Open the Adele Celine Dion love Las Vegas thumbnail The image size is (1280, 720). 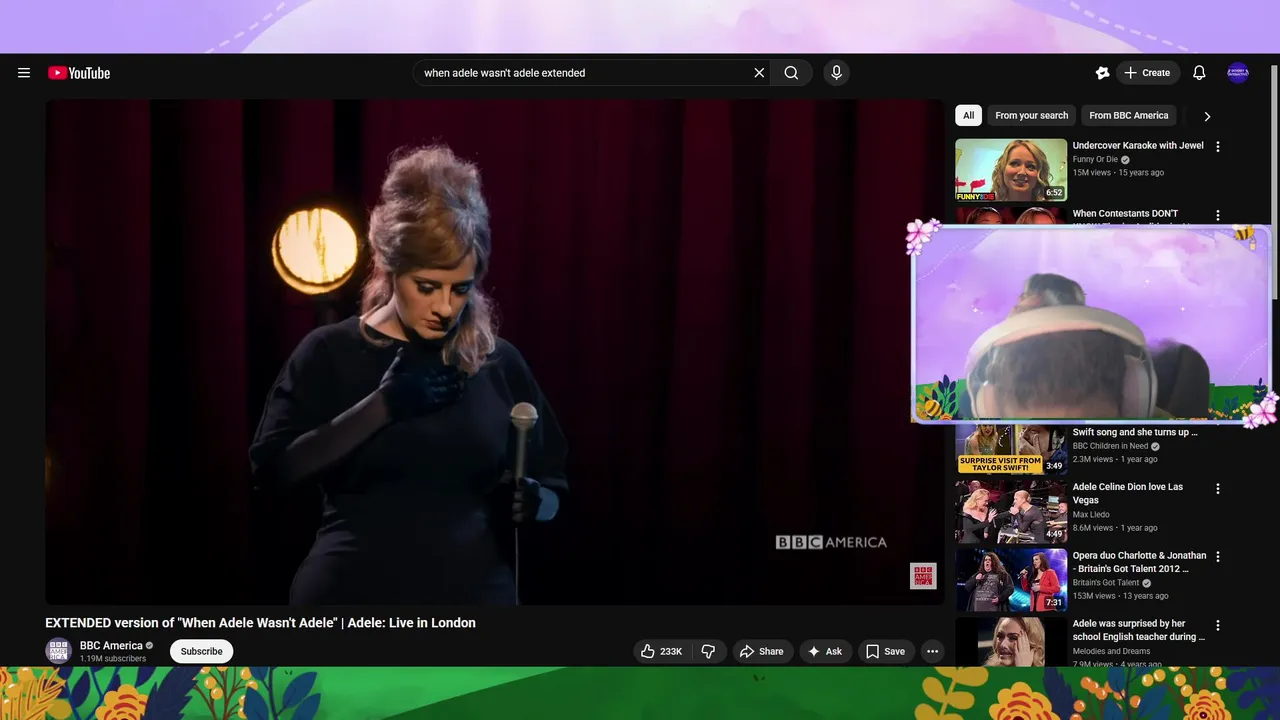point(1011,512)
